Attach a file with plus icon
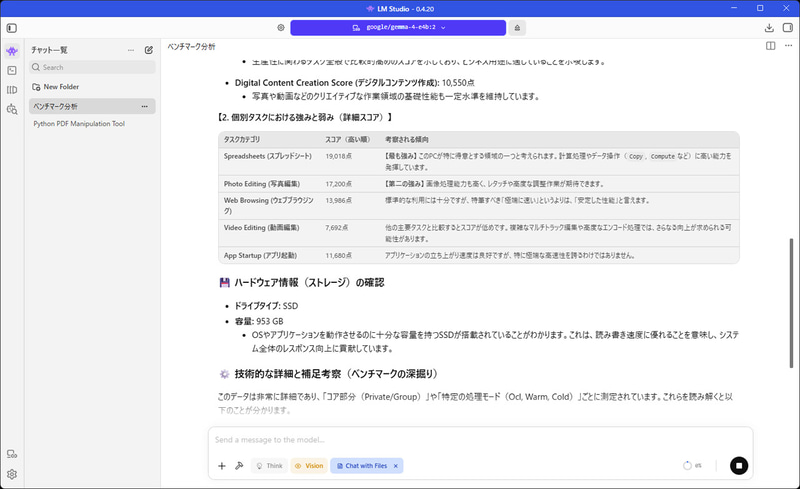Screen dimensions: 800x489 [222, 466]
